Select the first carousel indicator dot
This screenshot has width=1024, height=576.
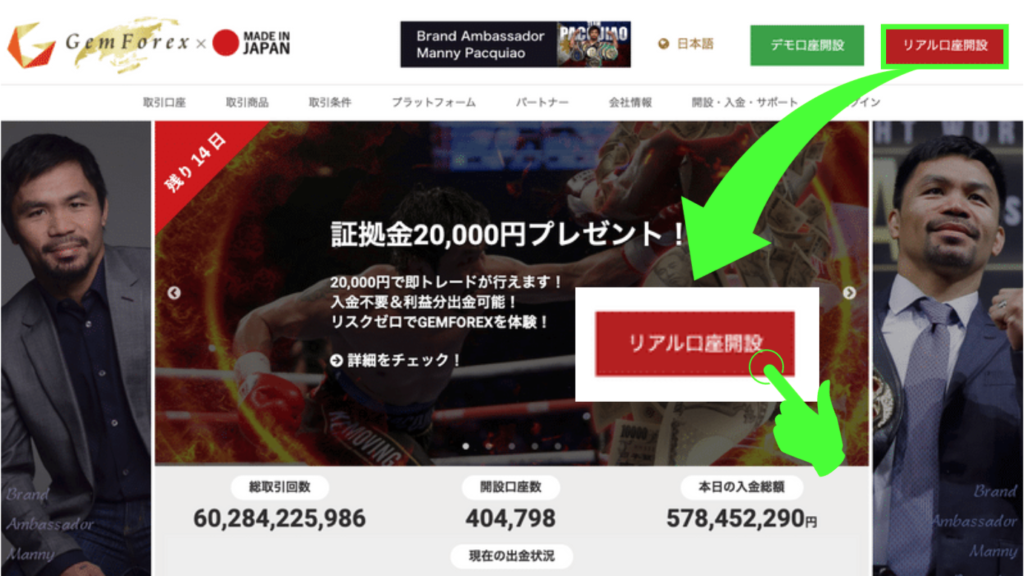click(466, 446)
